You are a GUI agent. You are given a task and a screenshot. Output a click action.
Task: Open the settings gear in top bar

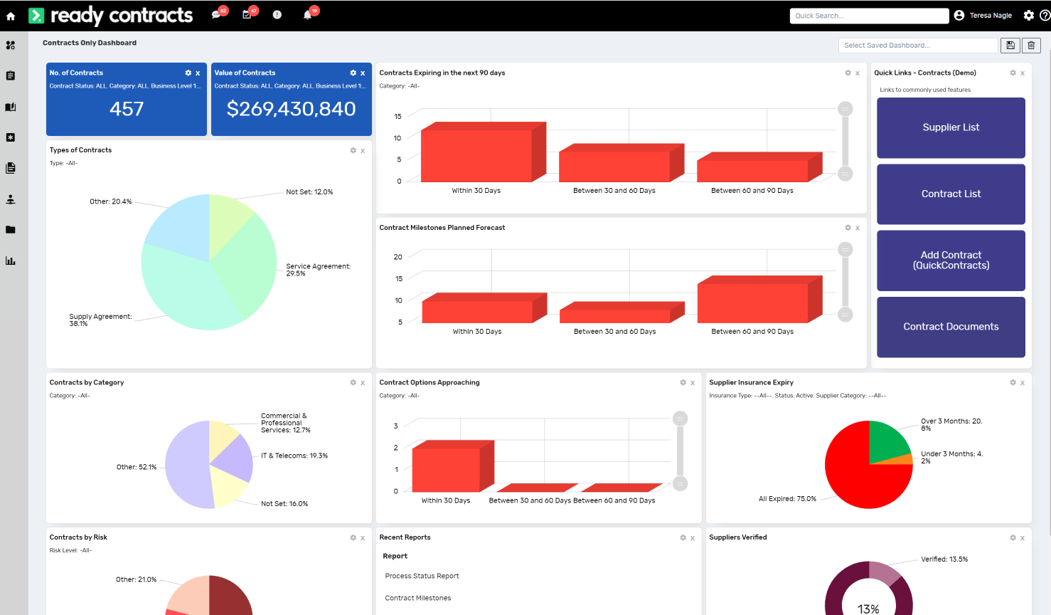pyautogui.click(x=1029, y=15)
